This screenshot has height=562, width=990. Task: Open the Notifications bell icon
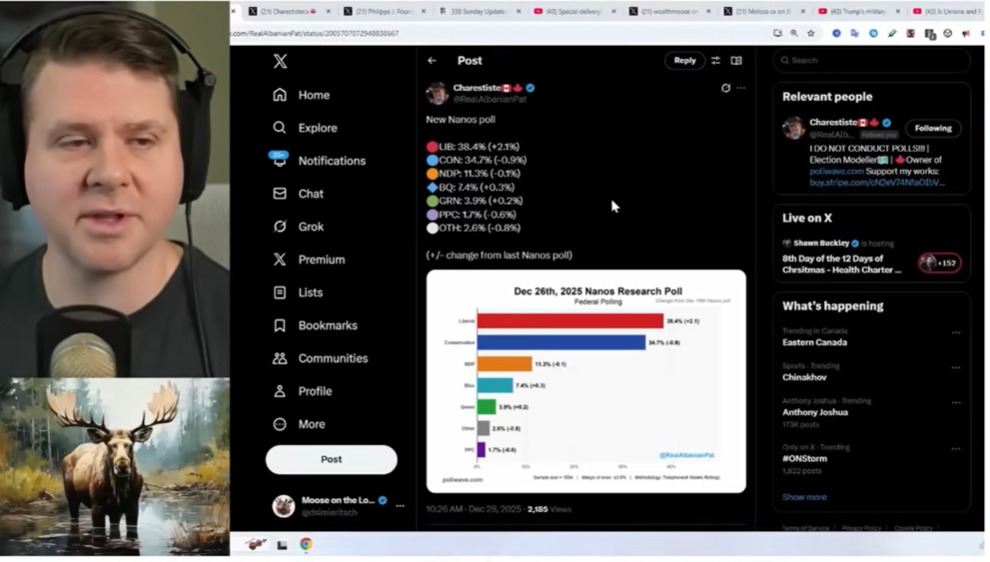(x=279, y=159)
